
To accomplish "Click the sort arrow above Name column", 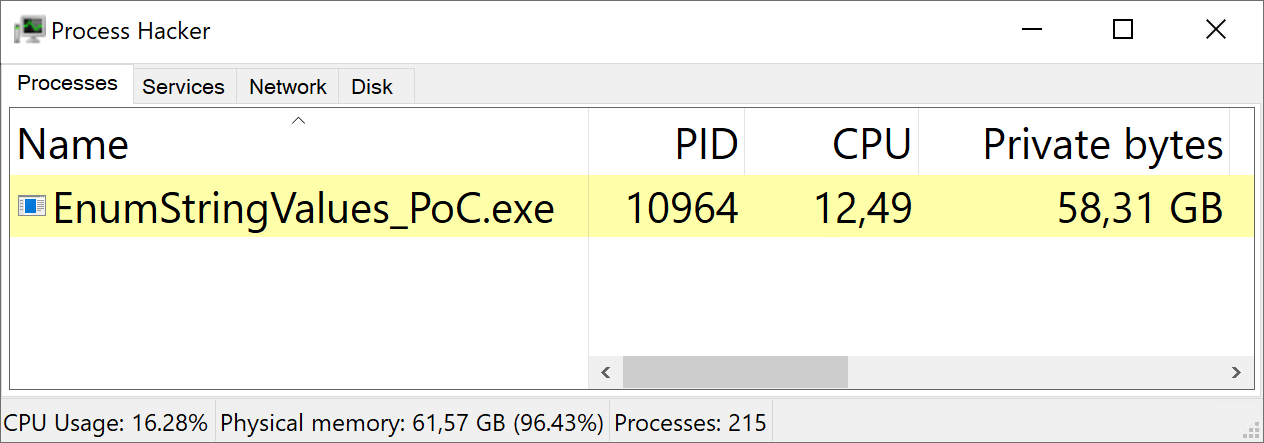I will click(x=297, y=121).
